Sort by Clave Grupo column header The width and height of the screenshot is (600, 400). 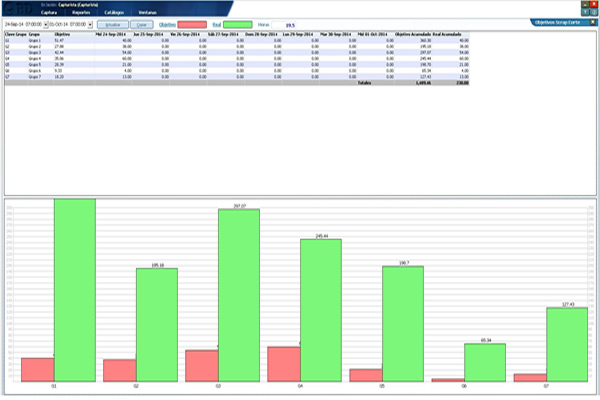(14, 34)
